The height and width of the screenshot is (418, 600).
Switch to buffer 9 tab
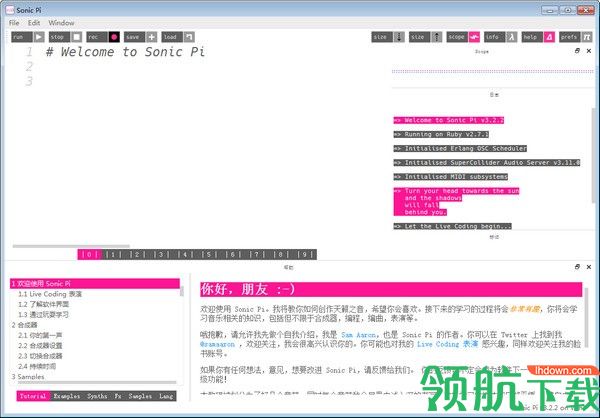(x=305, y=254)
